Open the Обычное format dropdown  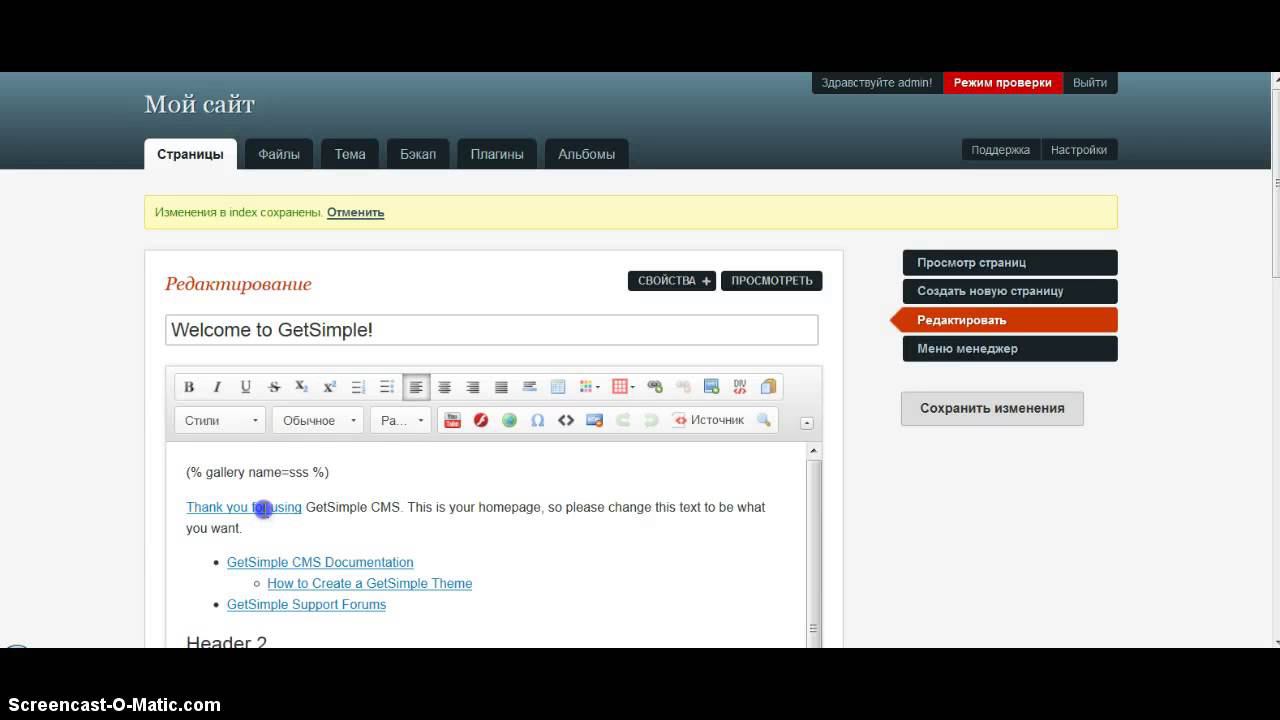click(x=318, y=421)
